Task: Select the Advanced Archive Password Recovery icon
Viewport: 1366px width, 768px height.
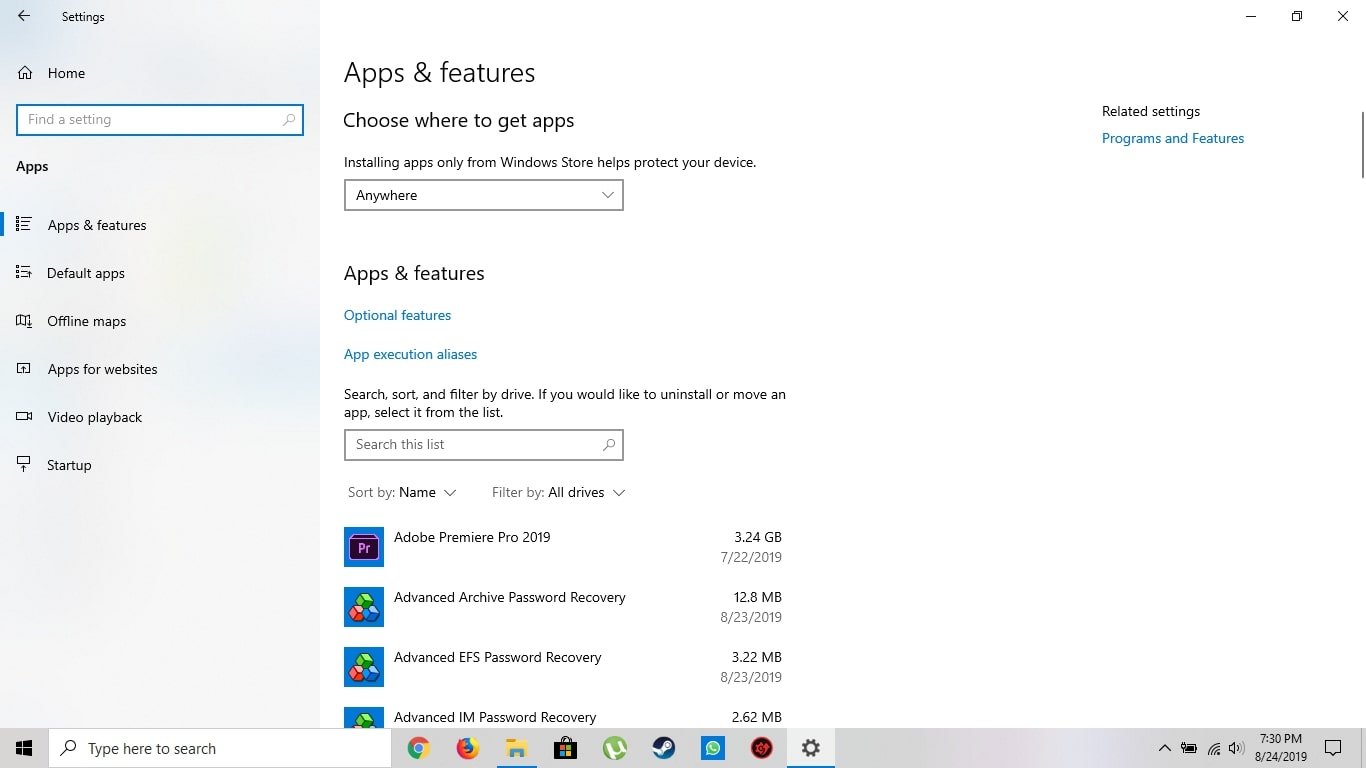Action: pos(364,607)
